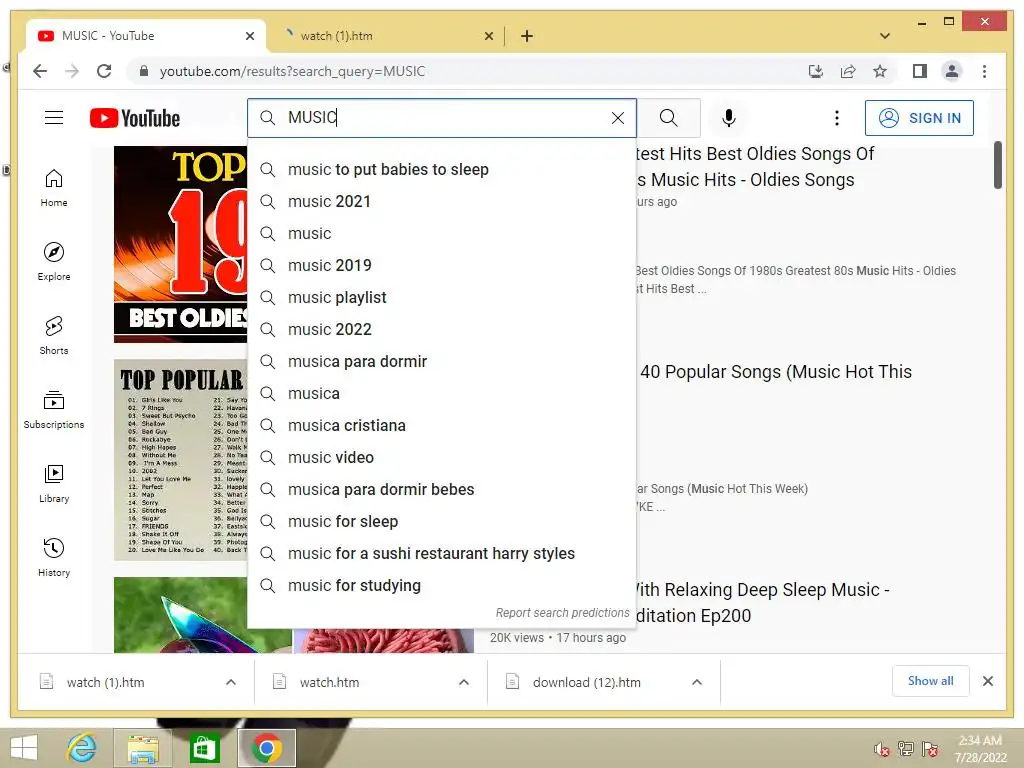Screen dimensions: 1024x768
Task: Expand options for watch.htm download
Action: click(464, 682)
